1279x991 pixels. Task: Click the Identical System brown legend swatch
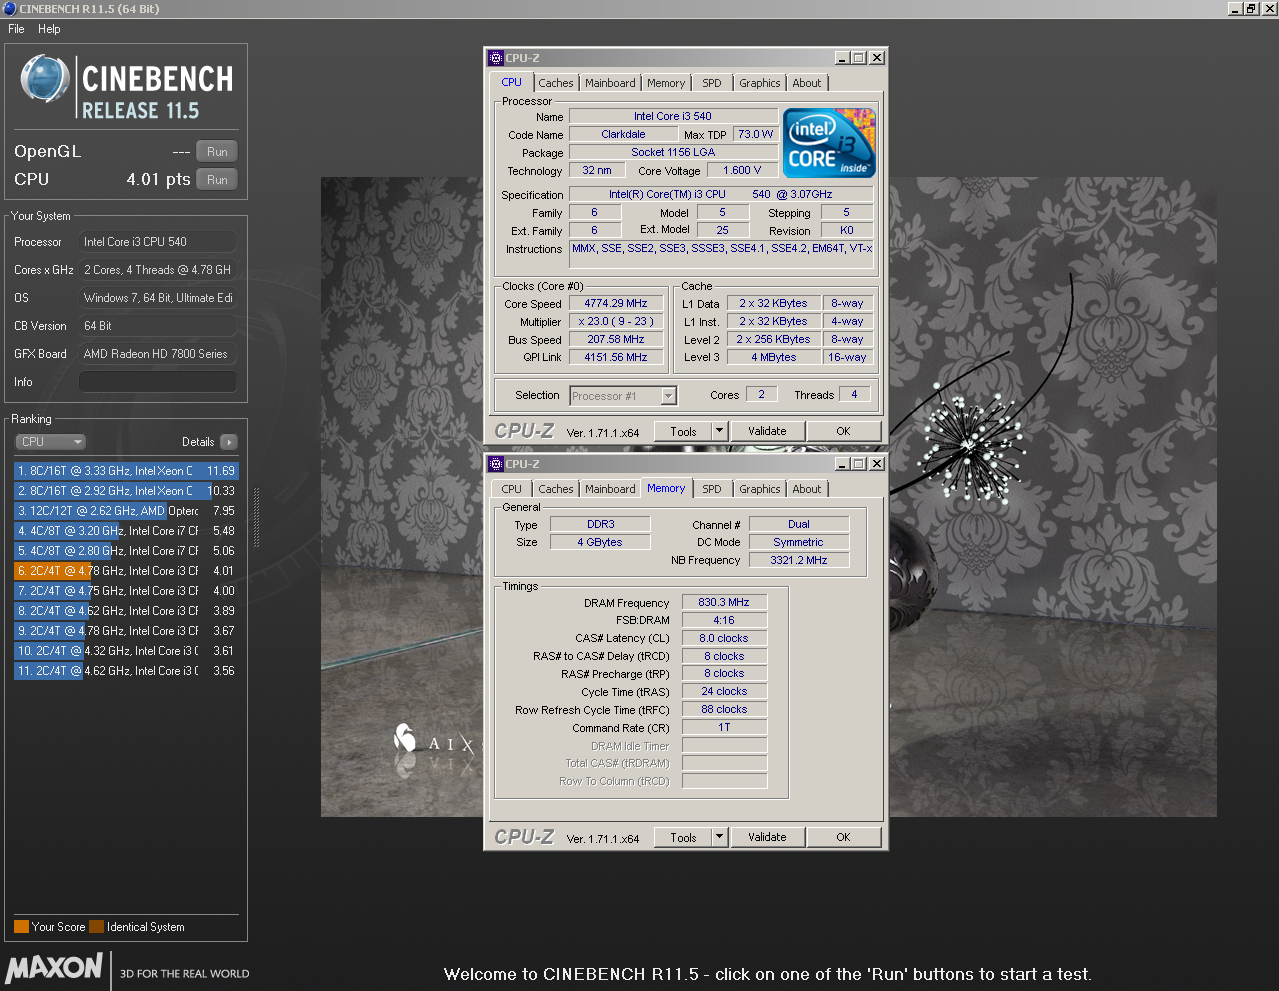96,927
